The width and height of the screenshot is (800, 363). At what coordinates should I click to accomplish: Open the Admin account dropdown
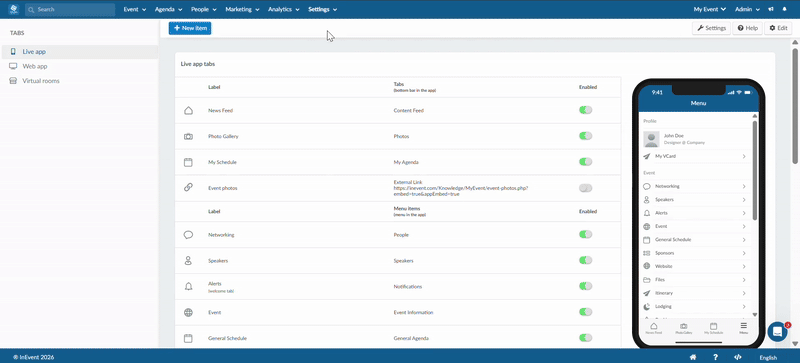(747, 9)
